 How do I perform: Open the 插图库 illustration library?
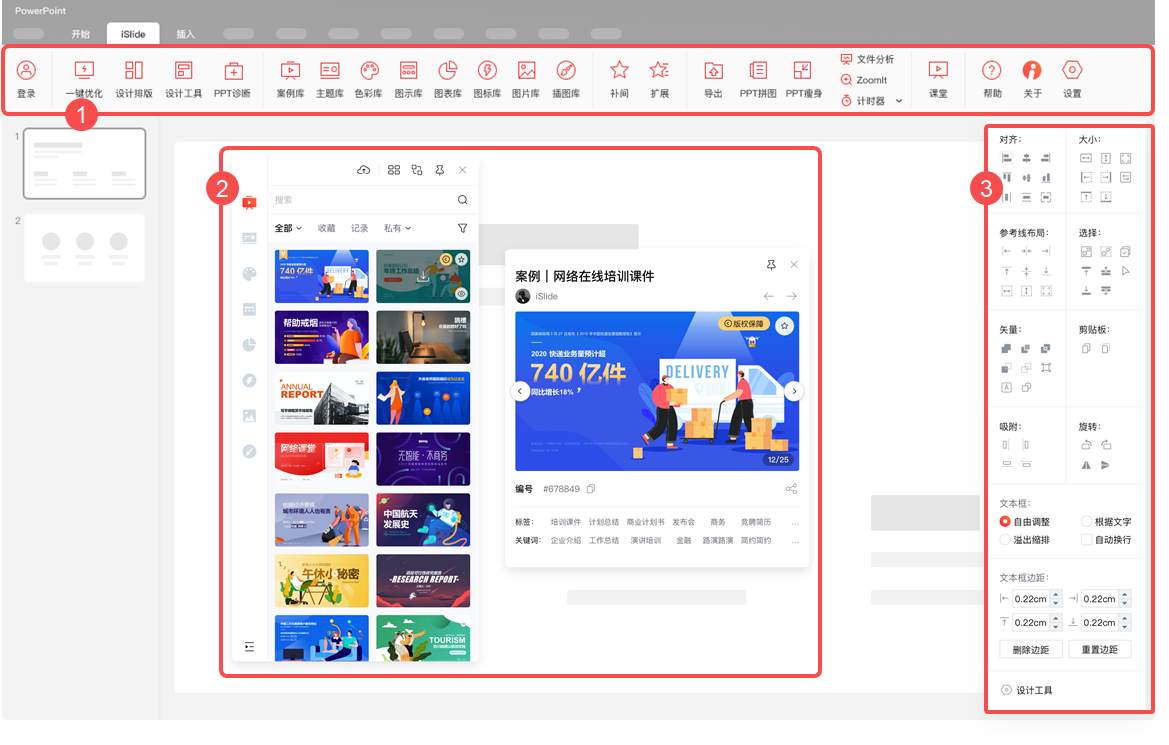point(566,79)
